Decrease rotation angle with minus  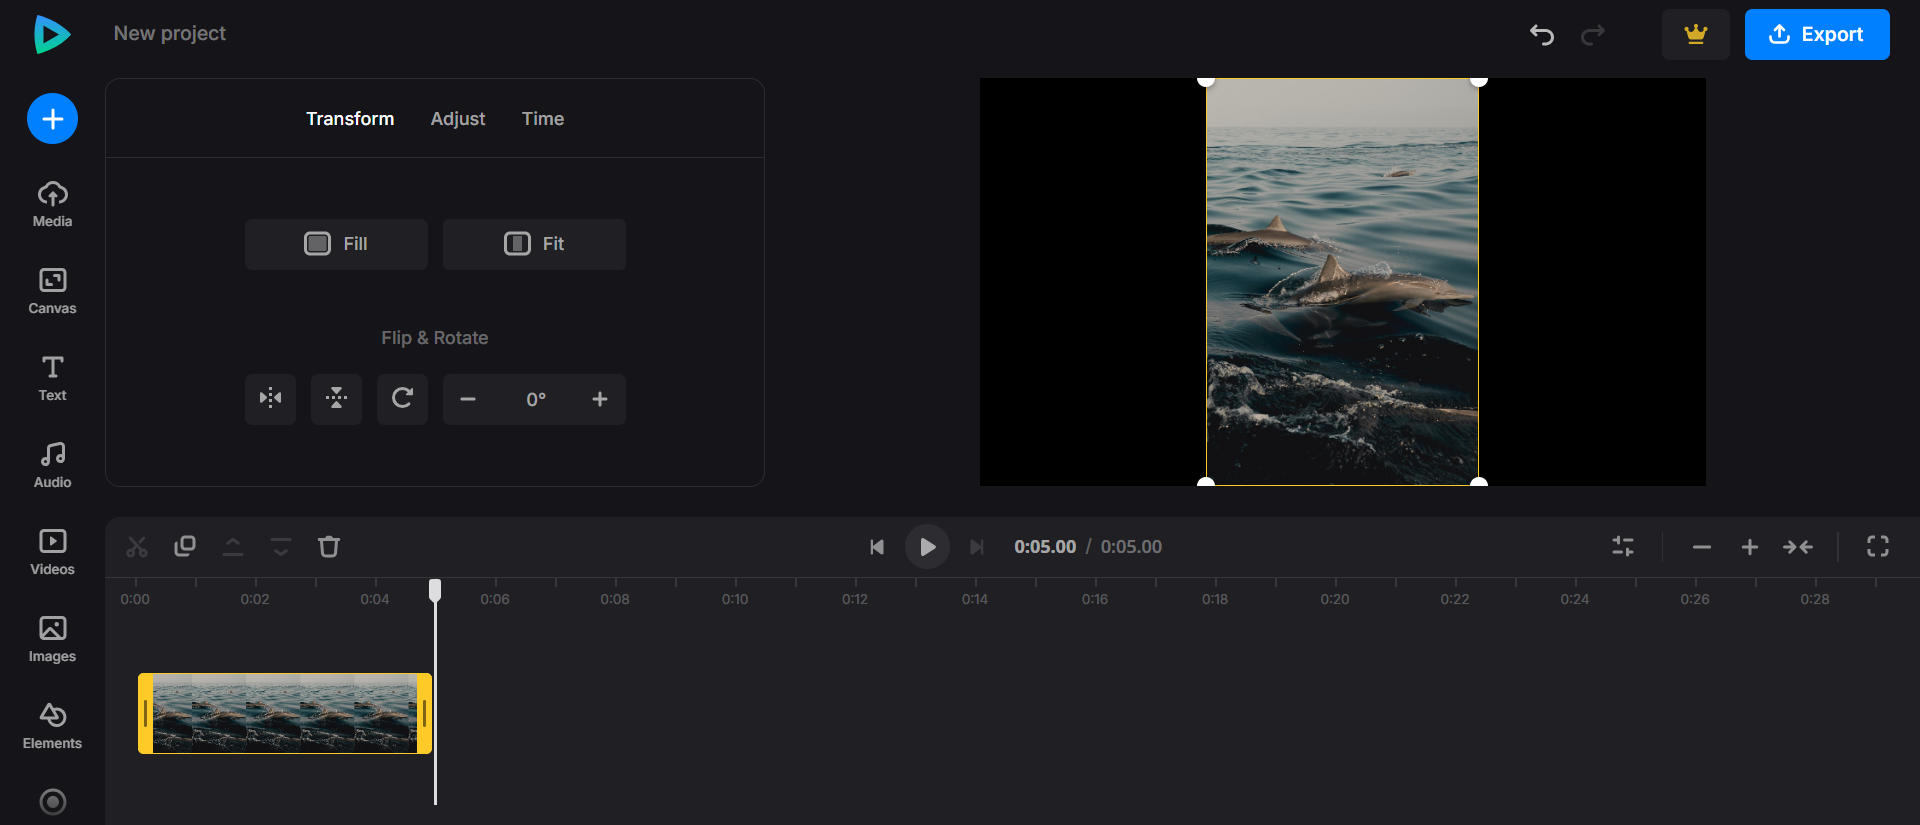pos(468,399)
